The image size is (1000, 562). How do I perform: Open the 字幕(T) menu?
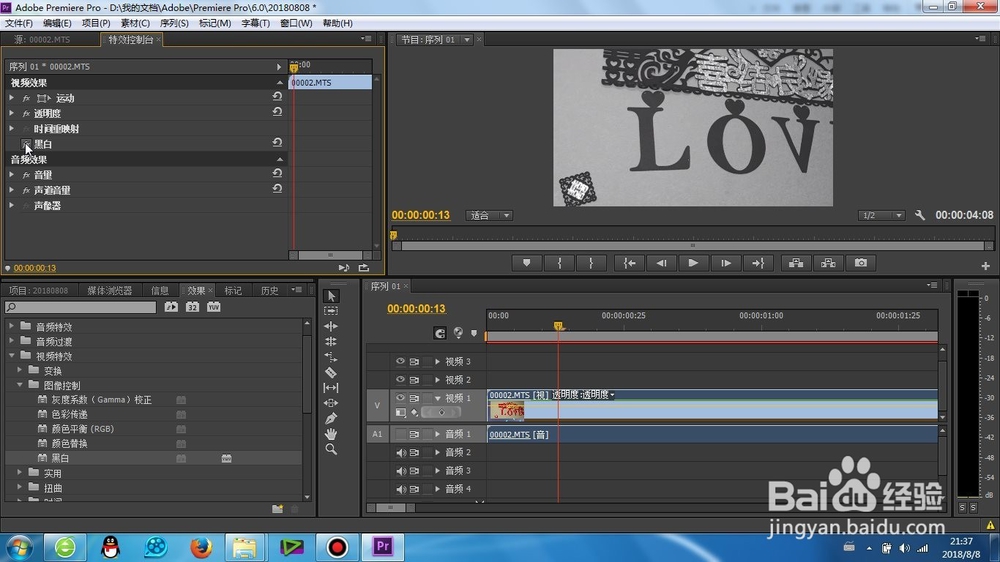[255, 23]
